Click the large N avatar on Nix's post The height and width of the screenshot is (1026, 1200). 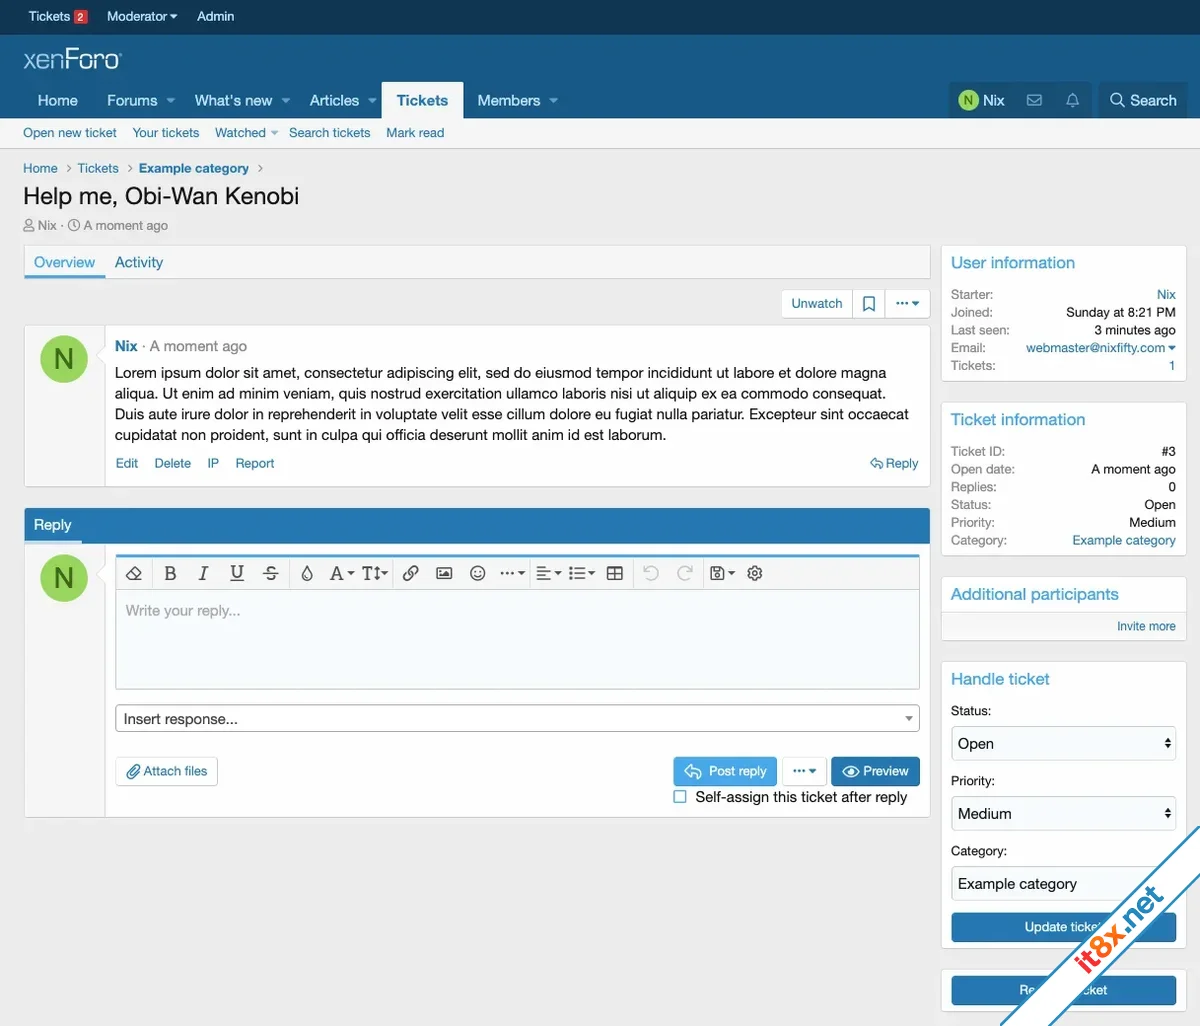64,359
